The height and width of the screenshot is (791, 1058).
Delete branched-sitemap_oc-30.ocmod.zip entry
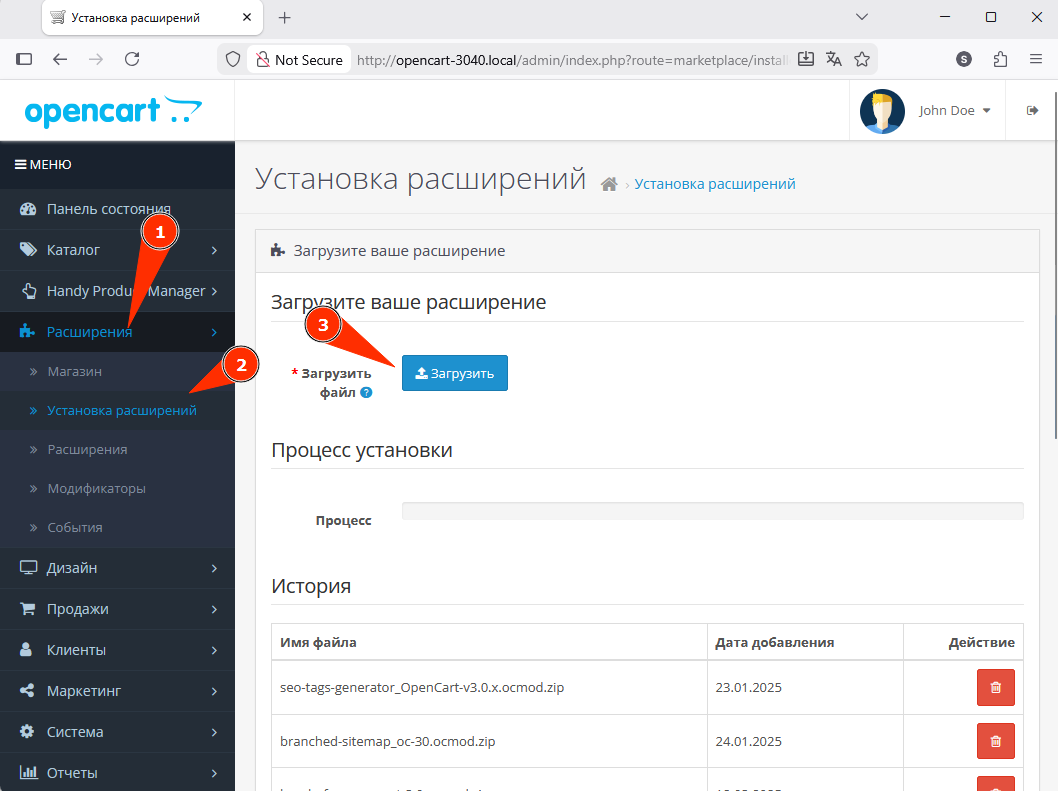click(996, 741)
